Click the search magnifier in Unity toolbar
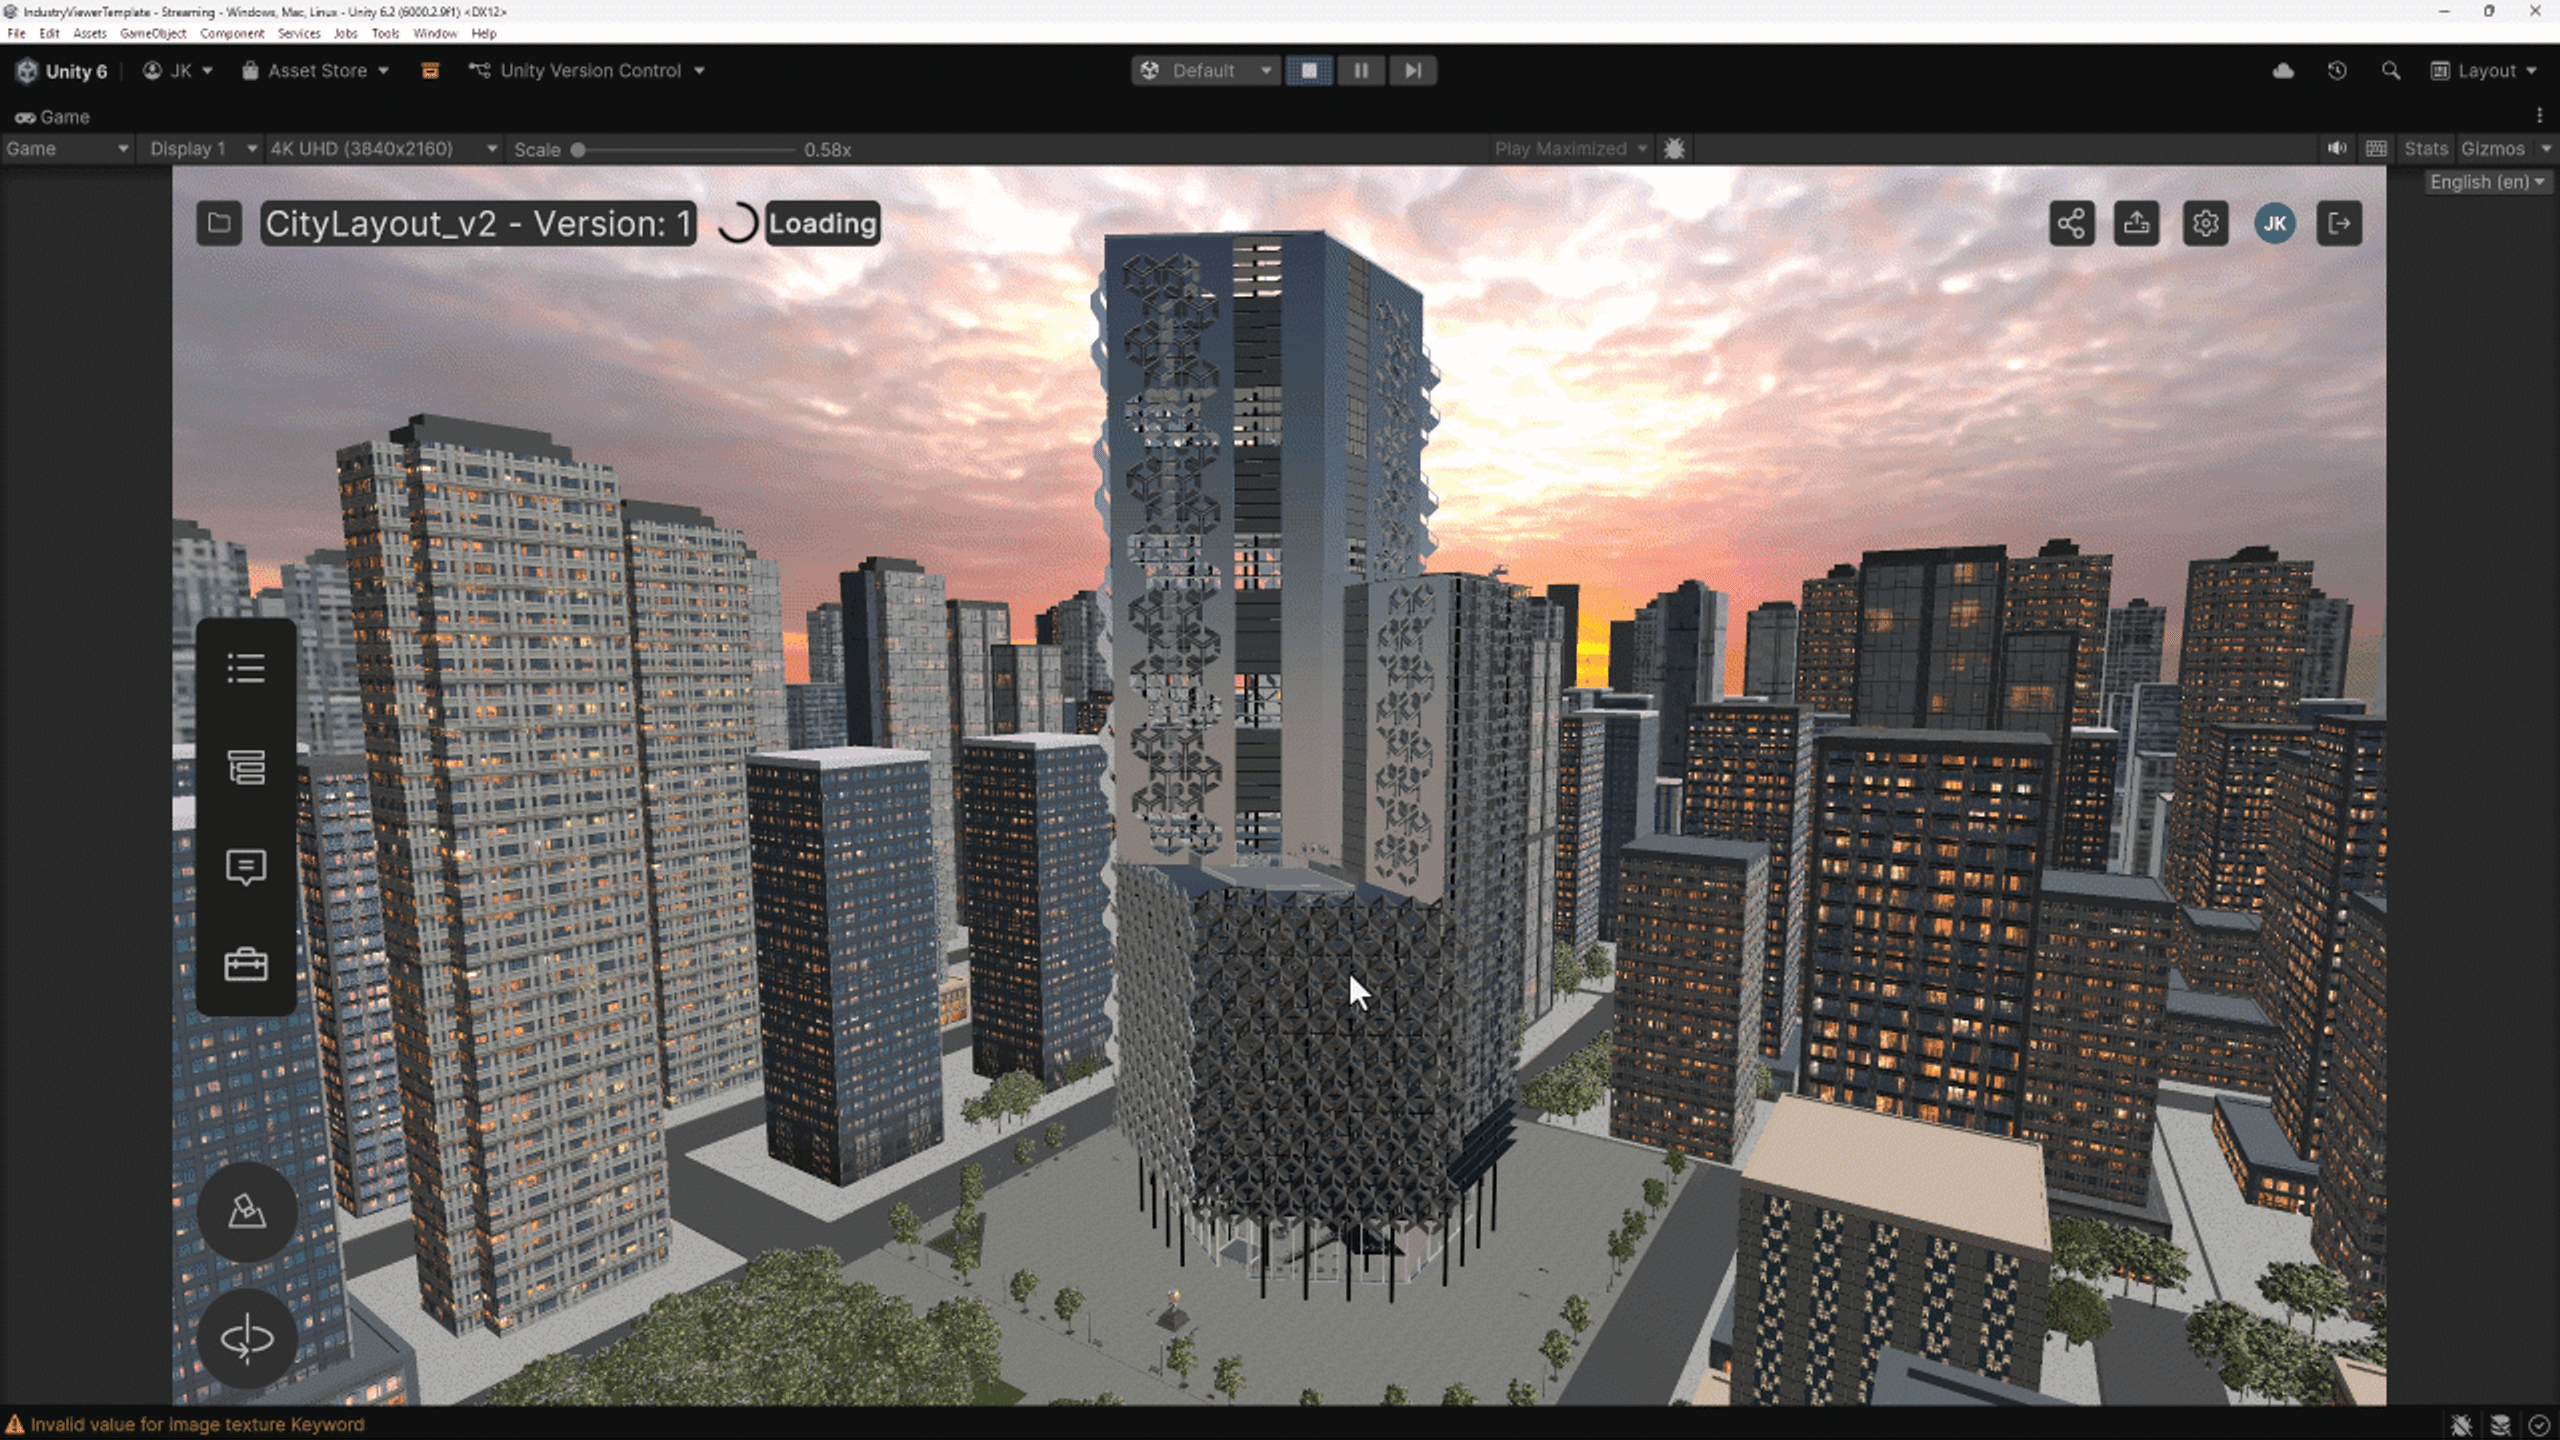The image size is (2560, 1440). [2391, 71]
